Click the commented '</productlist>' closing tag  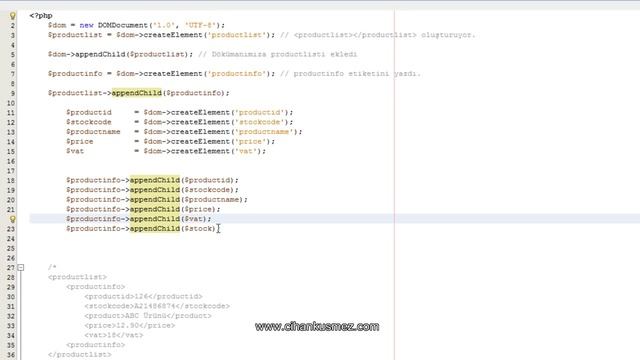80,355
